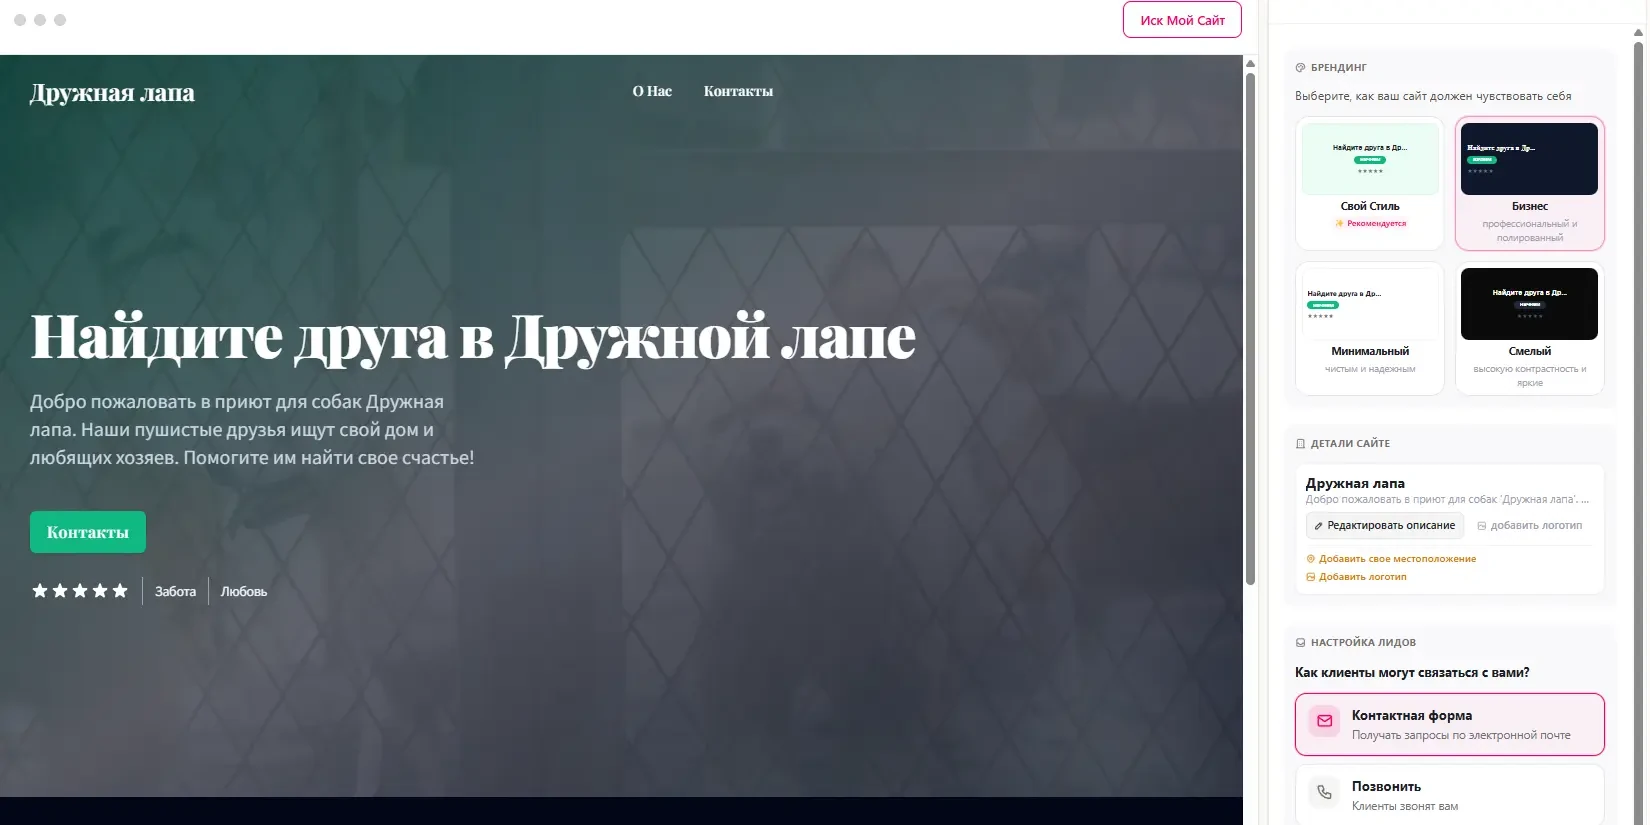
Task: Click the gray image icon beside lowercase добавить логотип
Action: (1482, 526)
